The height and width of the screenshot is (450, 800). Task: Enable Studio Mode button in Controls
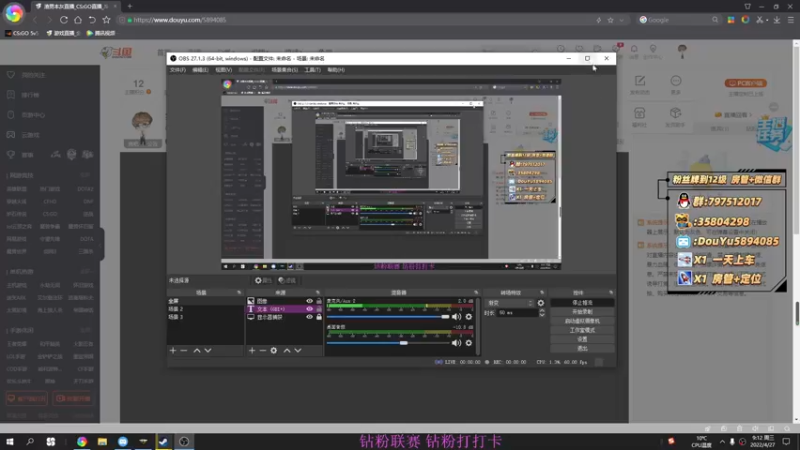click(x=582, y=330)
